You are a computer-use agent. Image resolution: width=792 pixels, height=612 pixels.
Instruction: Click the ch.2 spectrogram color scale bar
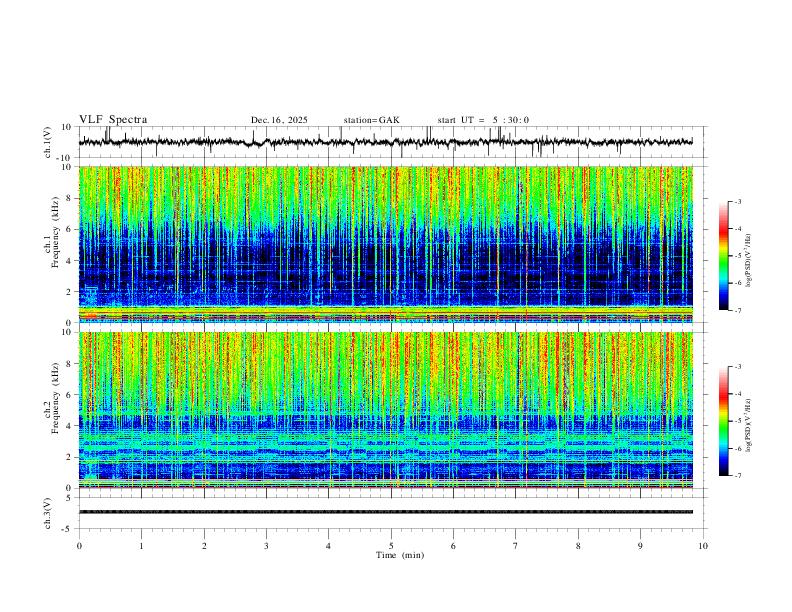pos(724,421)
